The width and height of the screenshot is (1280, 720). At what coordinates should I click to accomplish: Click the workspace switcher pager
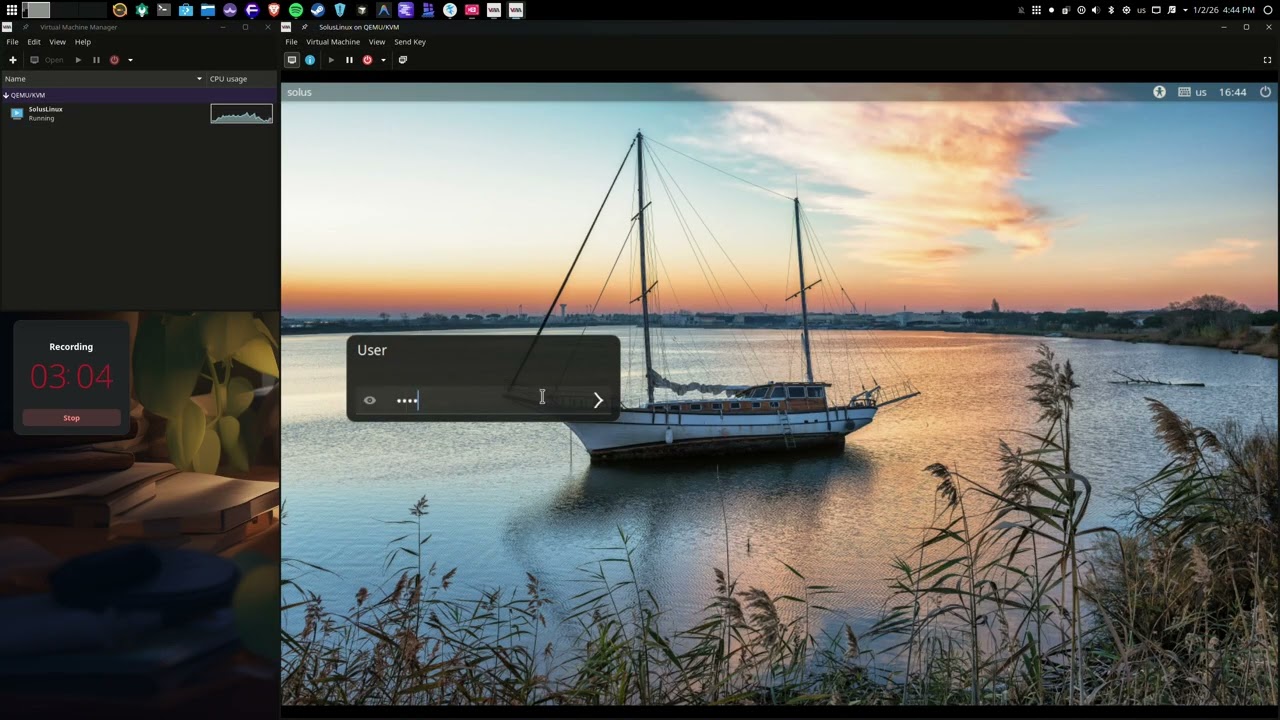click(x=64, y=10)
